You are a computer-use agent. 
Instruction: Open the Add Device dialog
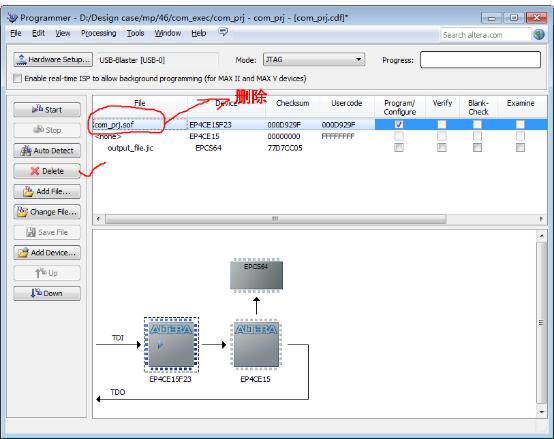click(x=47, y=253)
